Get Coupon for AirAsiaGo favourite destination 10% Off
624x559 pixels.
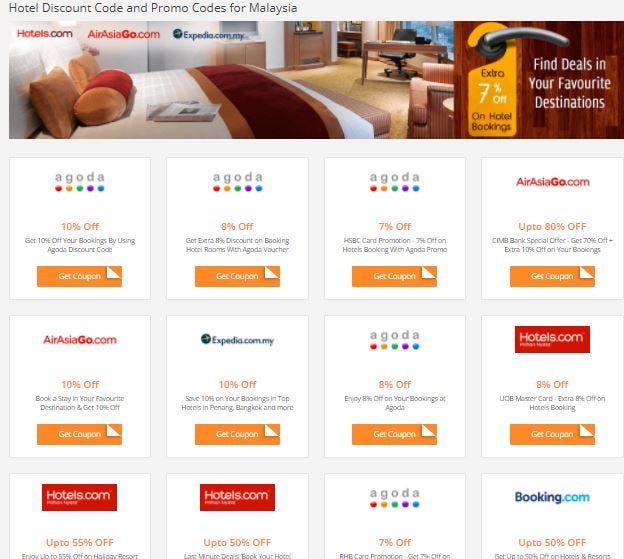(79, 434)
